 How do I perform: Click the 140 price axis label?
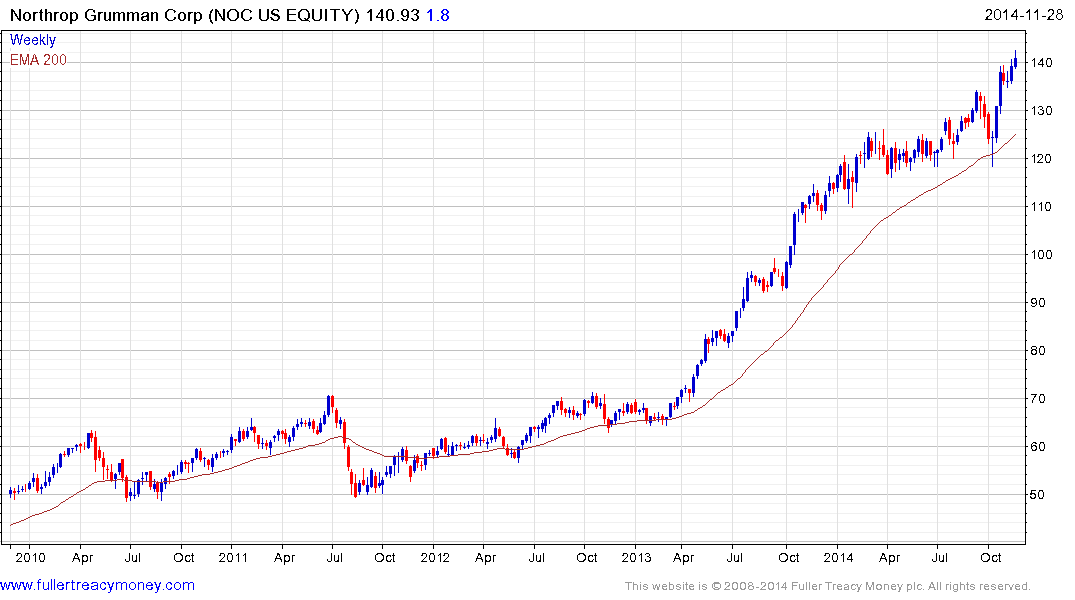(x=1041, y=62)
